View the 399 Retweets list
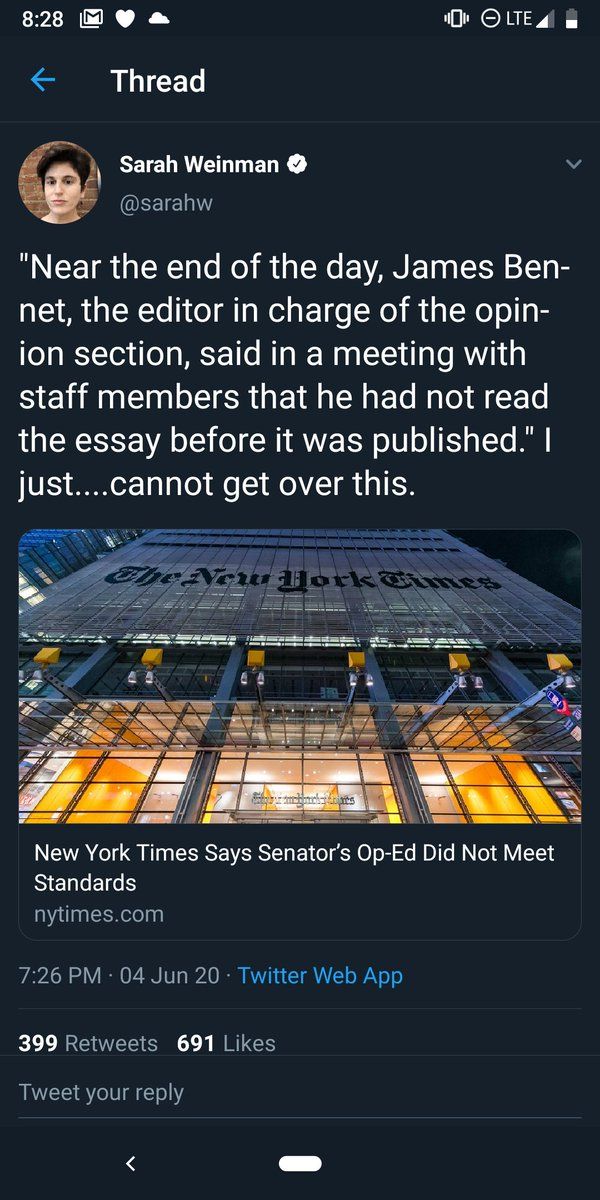 tap(88, 1043)
